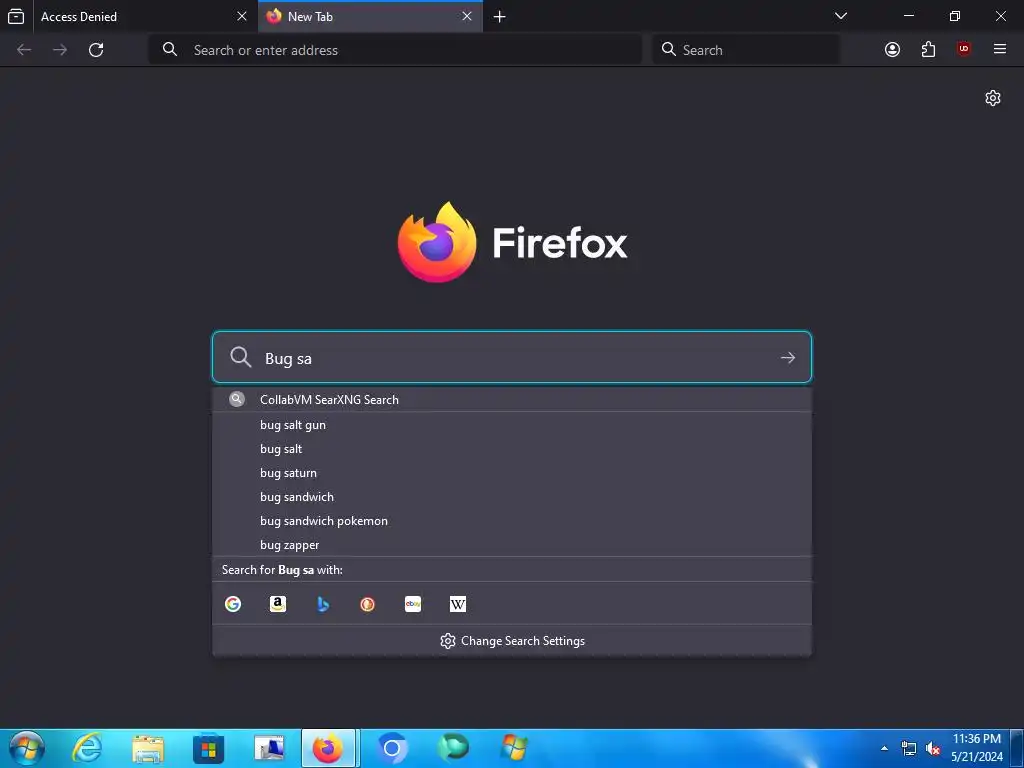Choose the bug salt suggestion
1024x768 pixels.
[511, 449]
